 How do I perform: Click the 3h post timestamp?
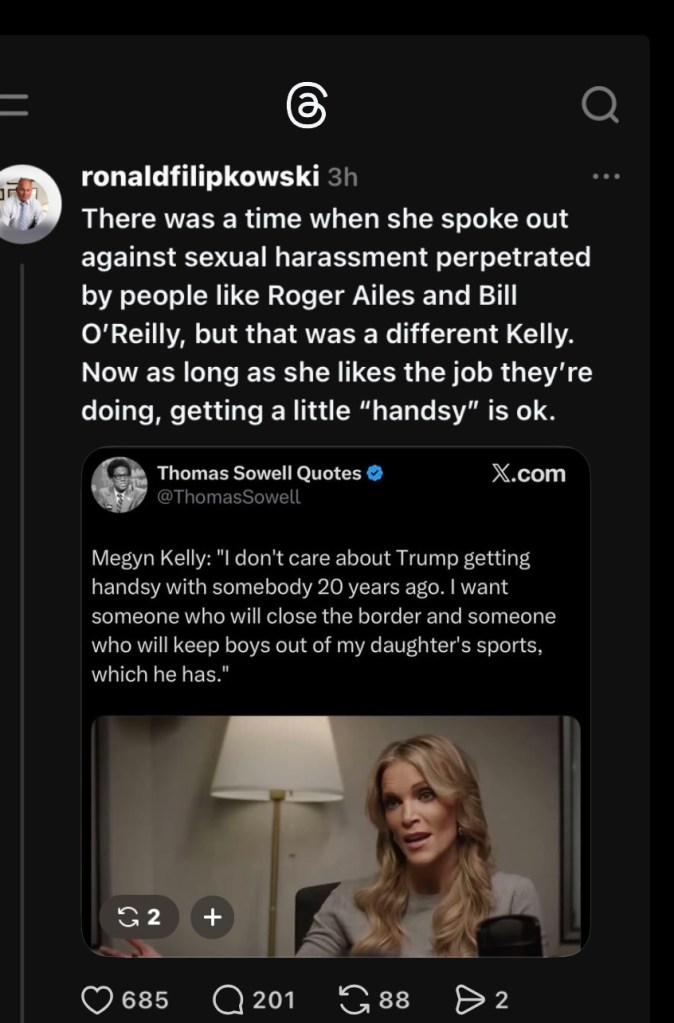tap(343, 178)
